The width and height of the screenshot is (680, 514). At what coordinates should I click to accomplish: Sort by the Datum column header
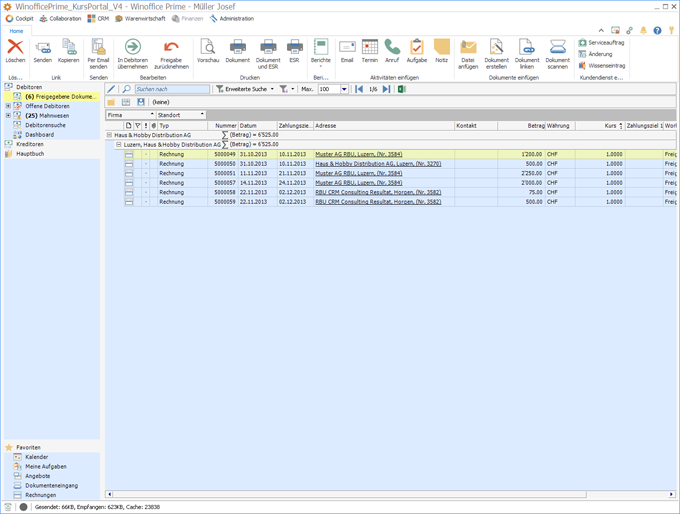pos(258,125)
